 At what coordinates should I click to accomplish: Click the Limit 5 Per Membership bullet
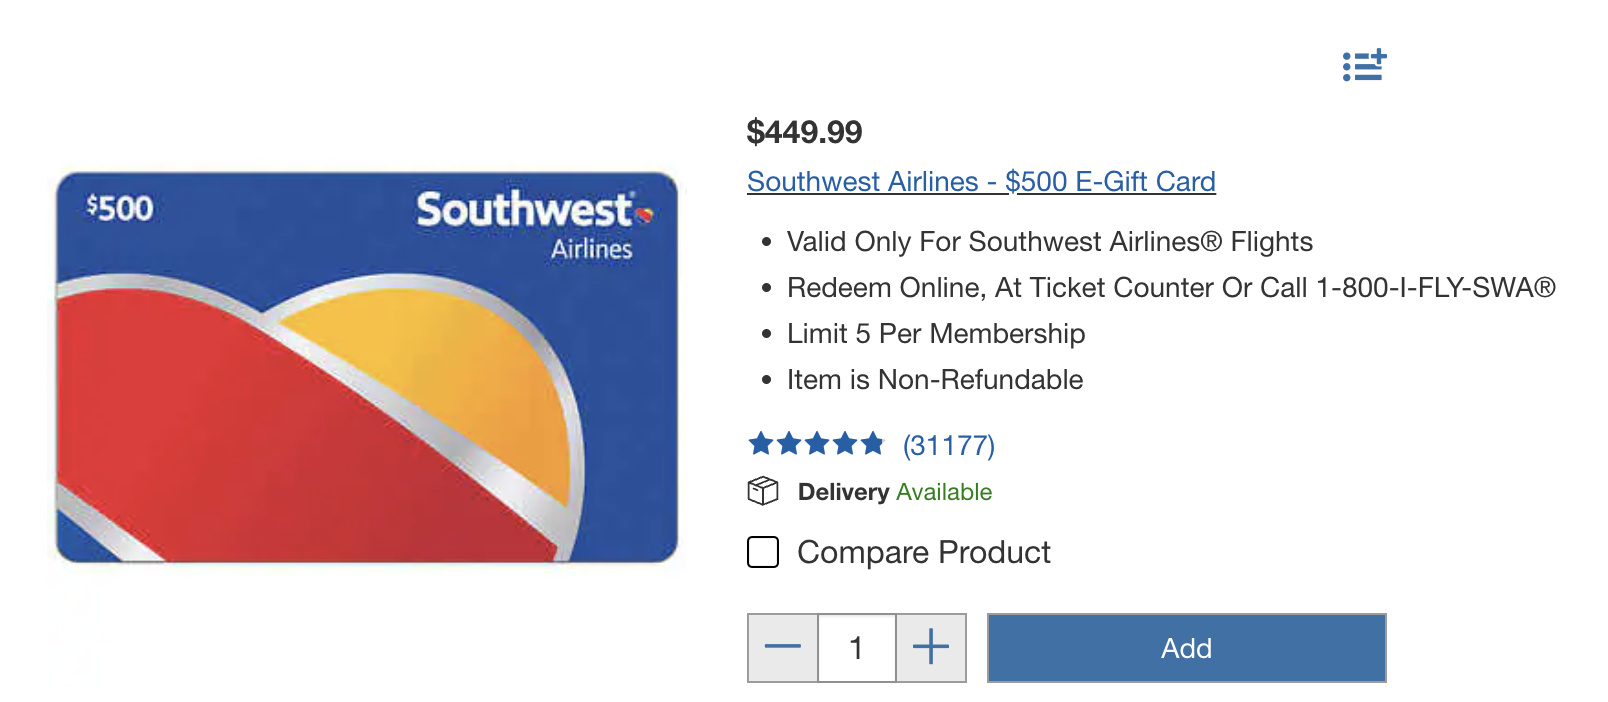coord(935,334)
